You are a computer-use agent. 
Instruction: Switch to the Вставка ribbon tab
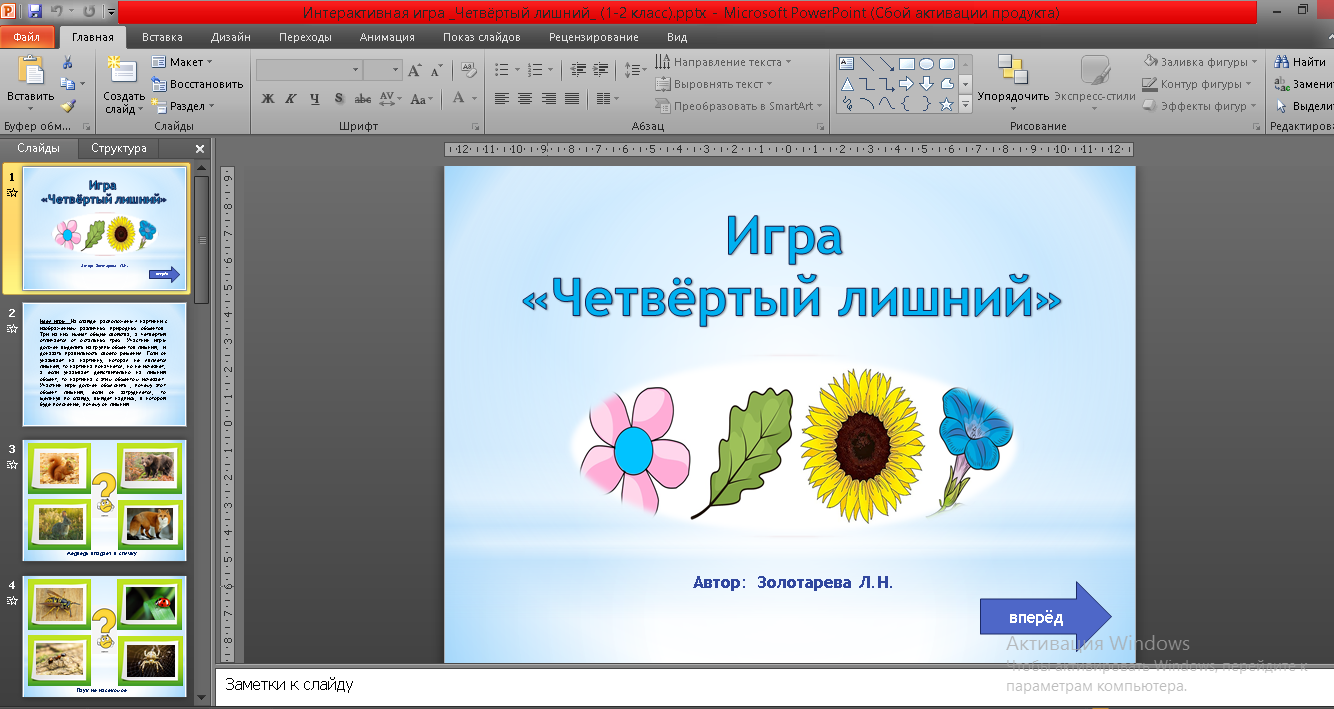(x=162, y=37)
